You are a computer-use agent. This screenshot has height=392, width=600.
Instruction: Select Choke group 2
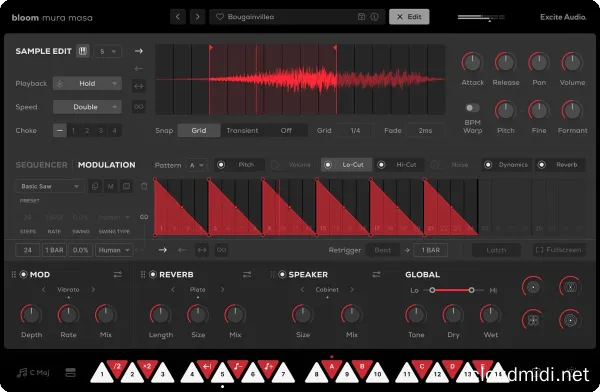(x=87, y=131)
